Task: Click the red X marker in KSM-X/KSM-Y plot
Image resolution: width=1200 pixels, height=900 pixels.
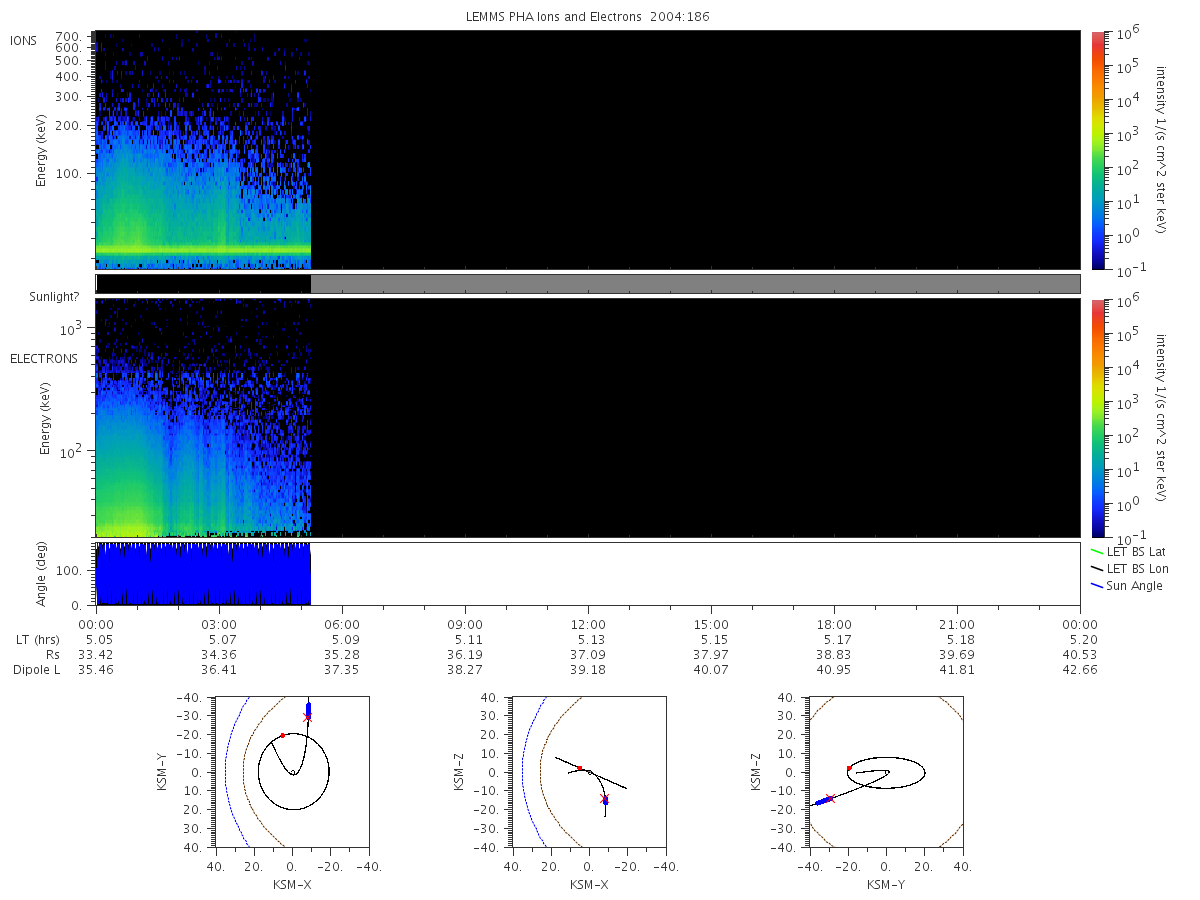Action: [x=307, y=717]
